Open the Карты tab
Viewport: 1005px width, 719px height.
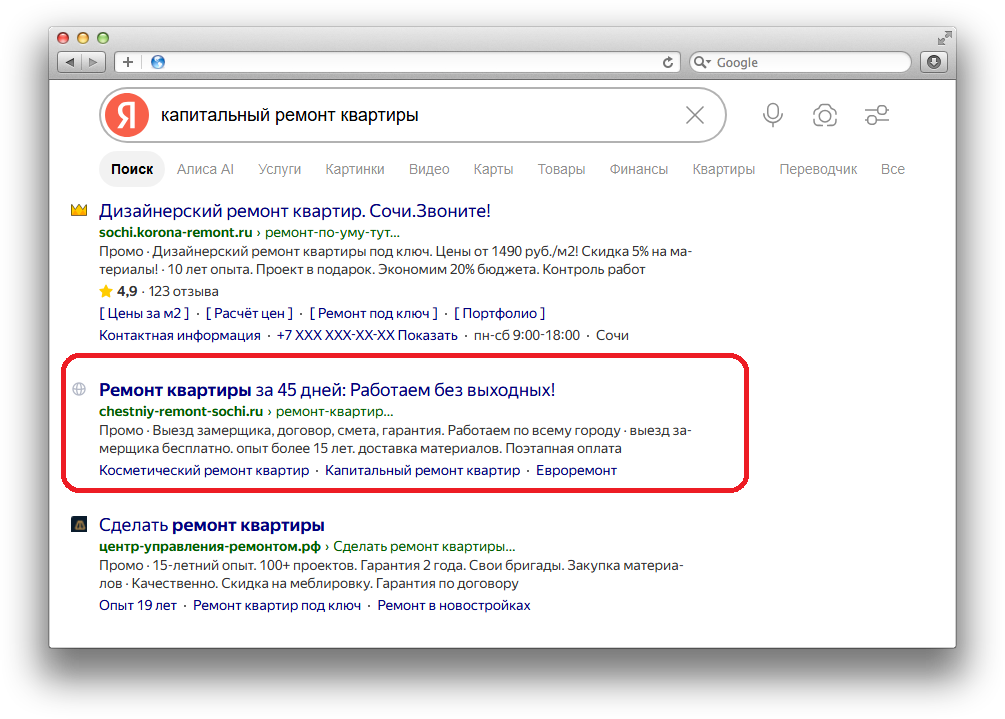click(x=493, y=169)
